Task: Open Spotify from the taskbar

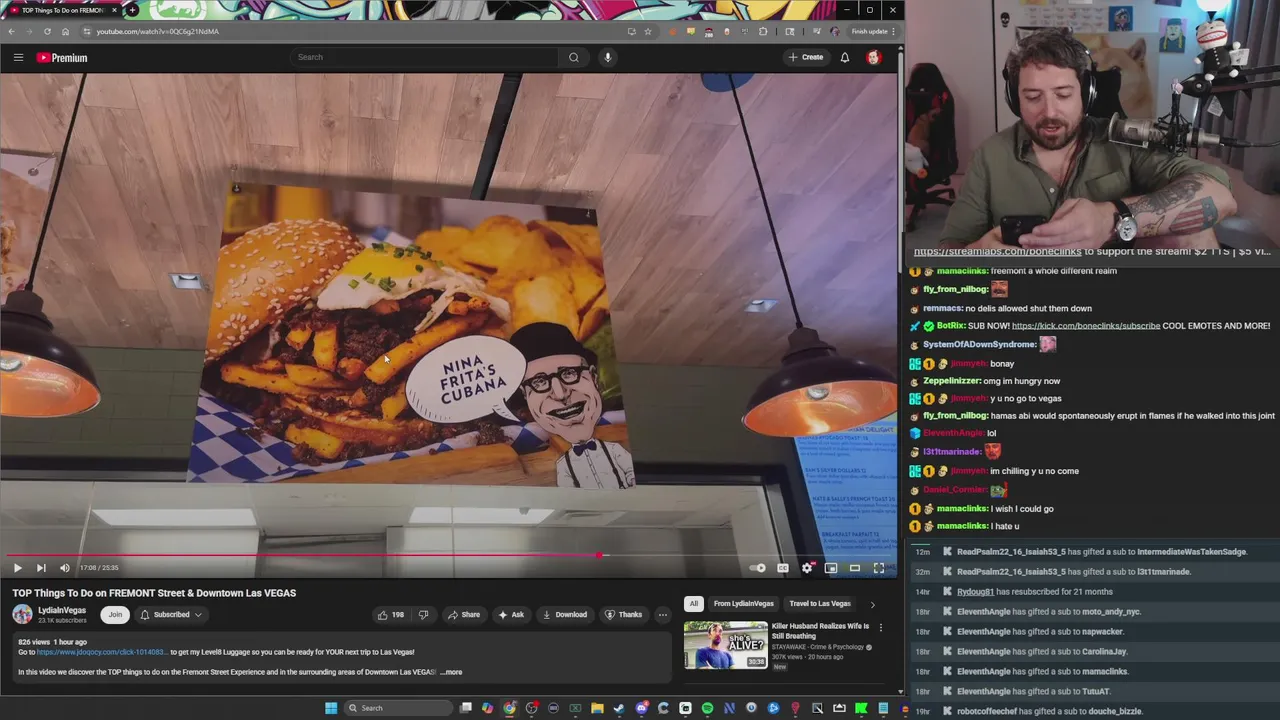Action: pos(707,708)
